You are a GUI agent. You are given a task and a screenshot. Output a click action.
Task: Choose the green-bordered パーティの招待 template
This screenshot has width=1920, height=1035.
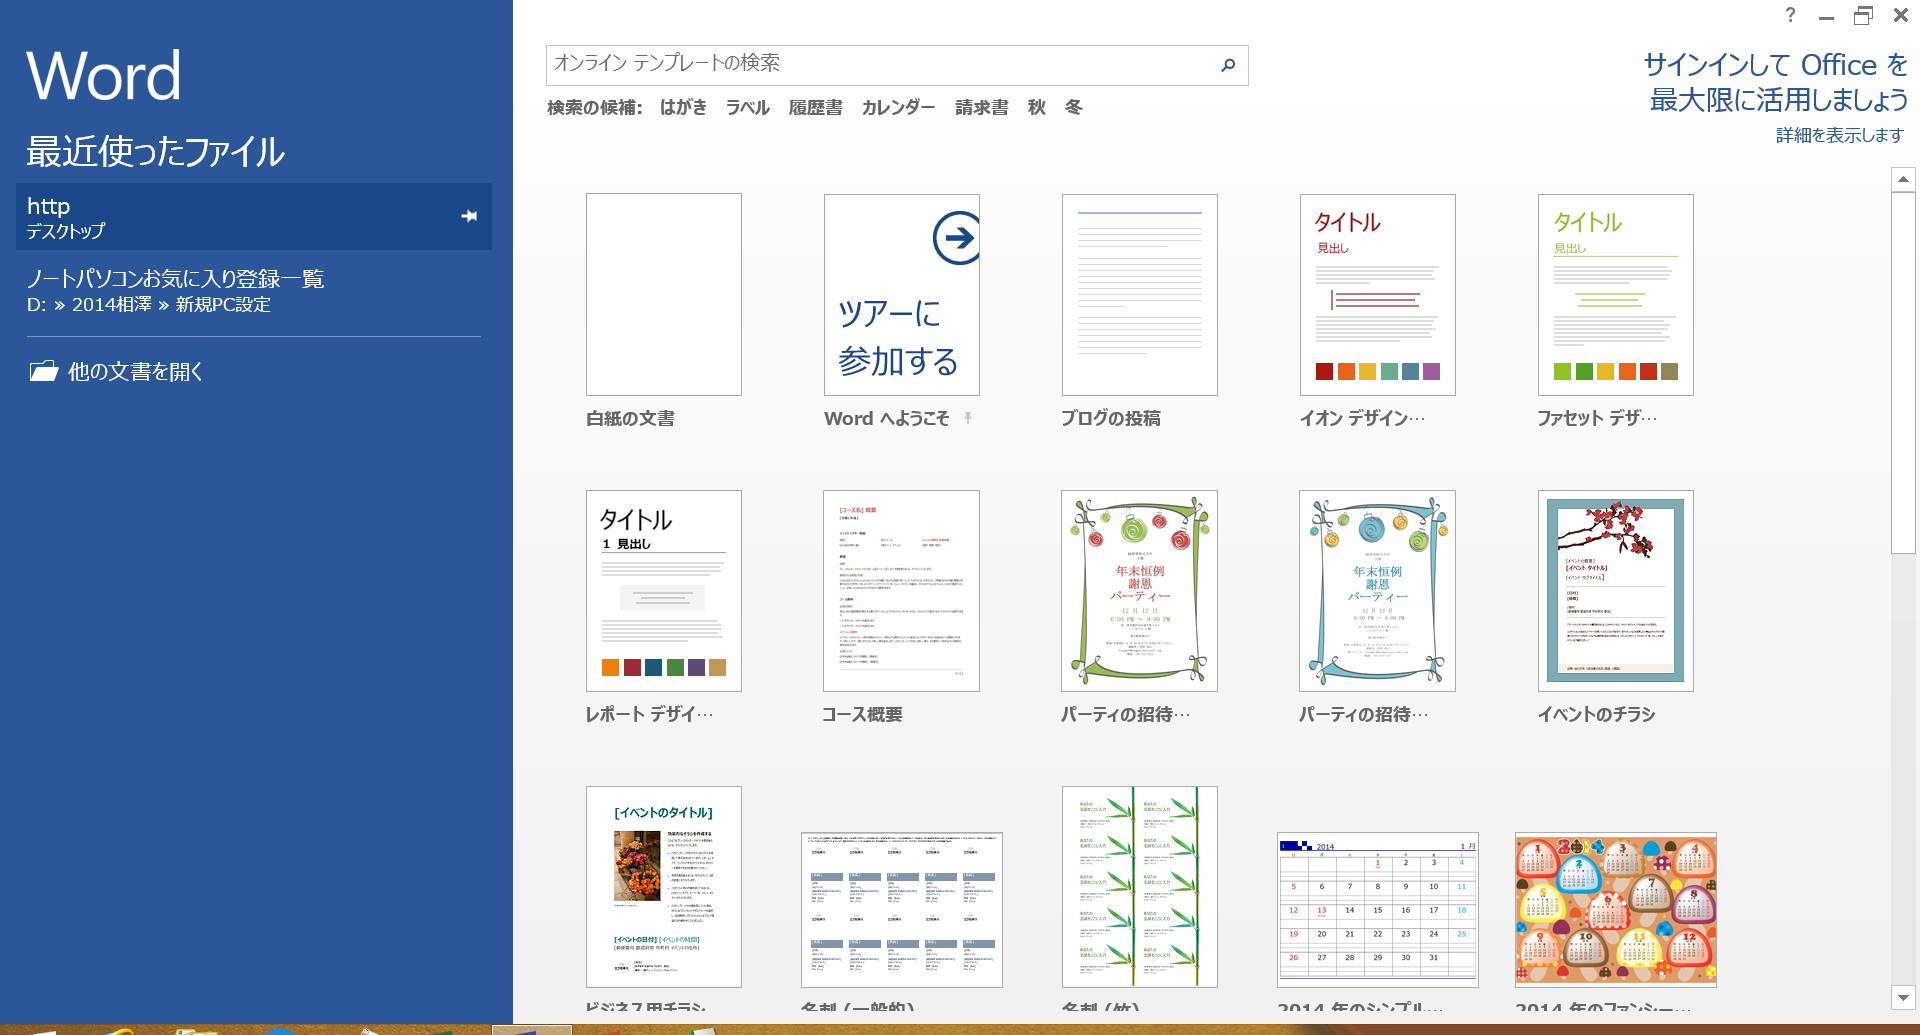tap(1140, 591)
